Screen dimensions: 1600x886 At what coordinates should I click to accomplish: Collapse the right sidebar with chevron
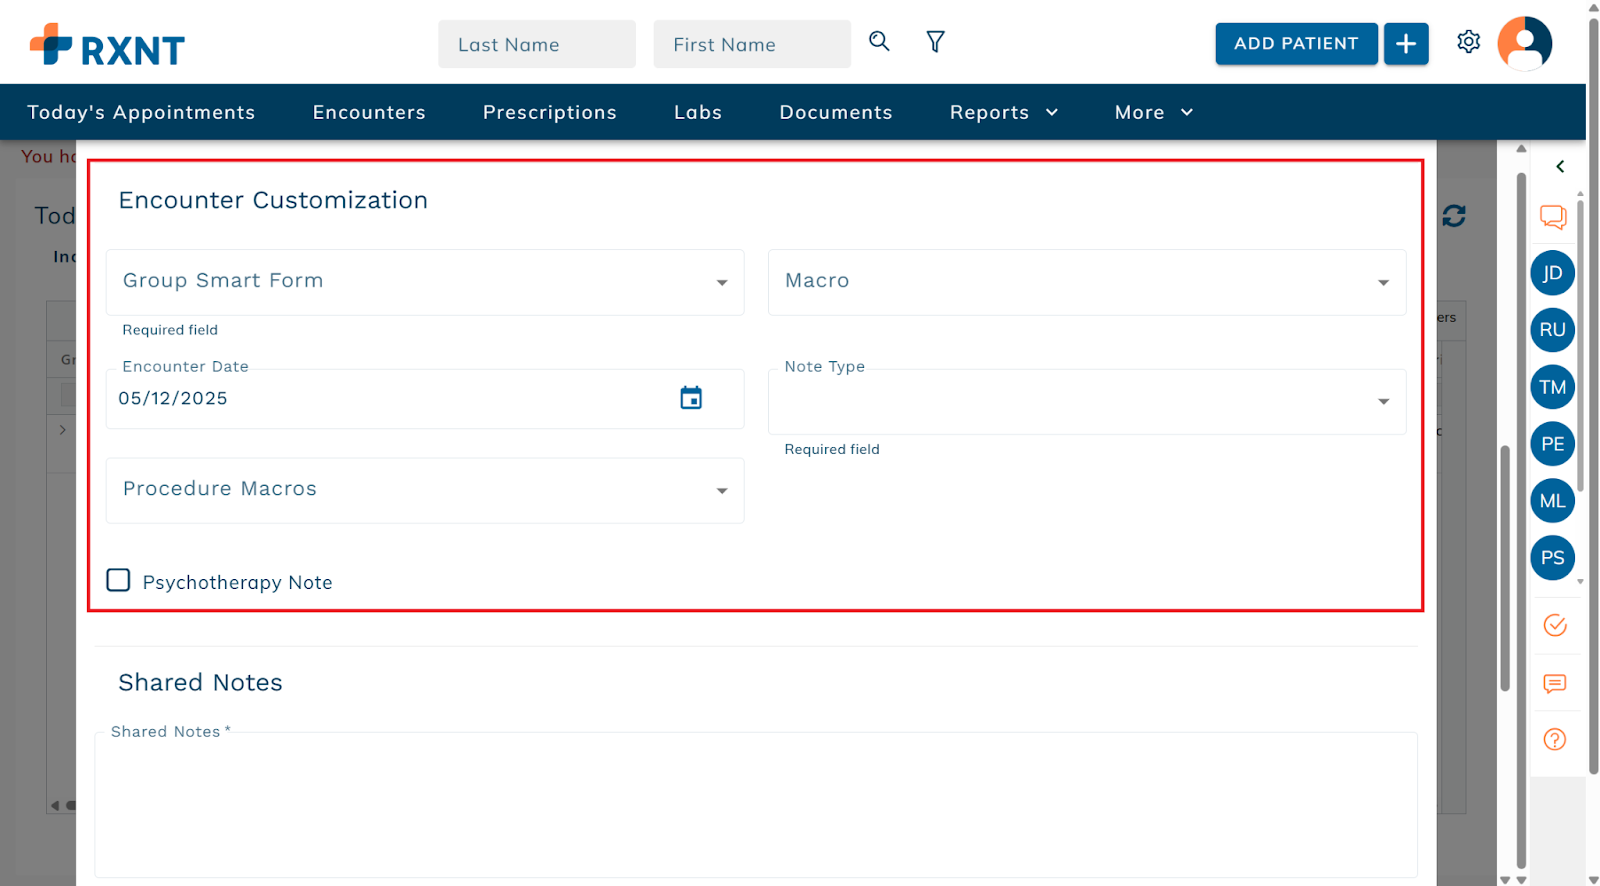[x=1560, y=167]
